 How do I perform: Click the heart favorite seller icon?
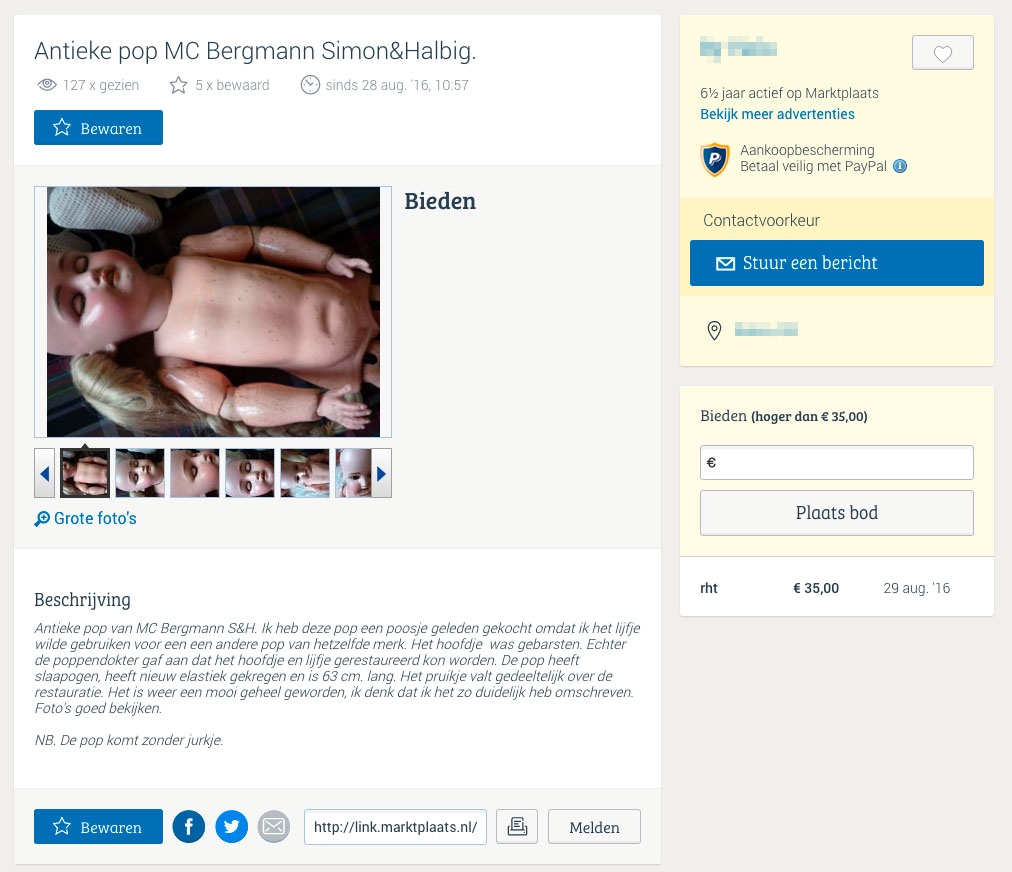point(942,53)
